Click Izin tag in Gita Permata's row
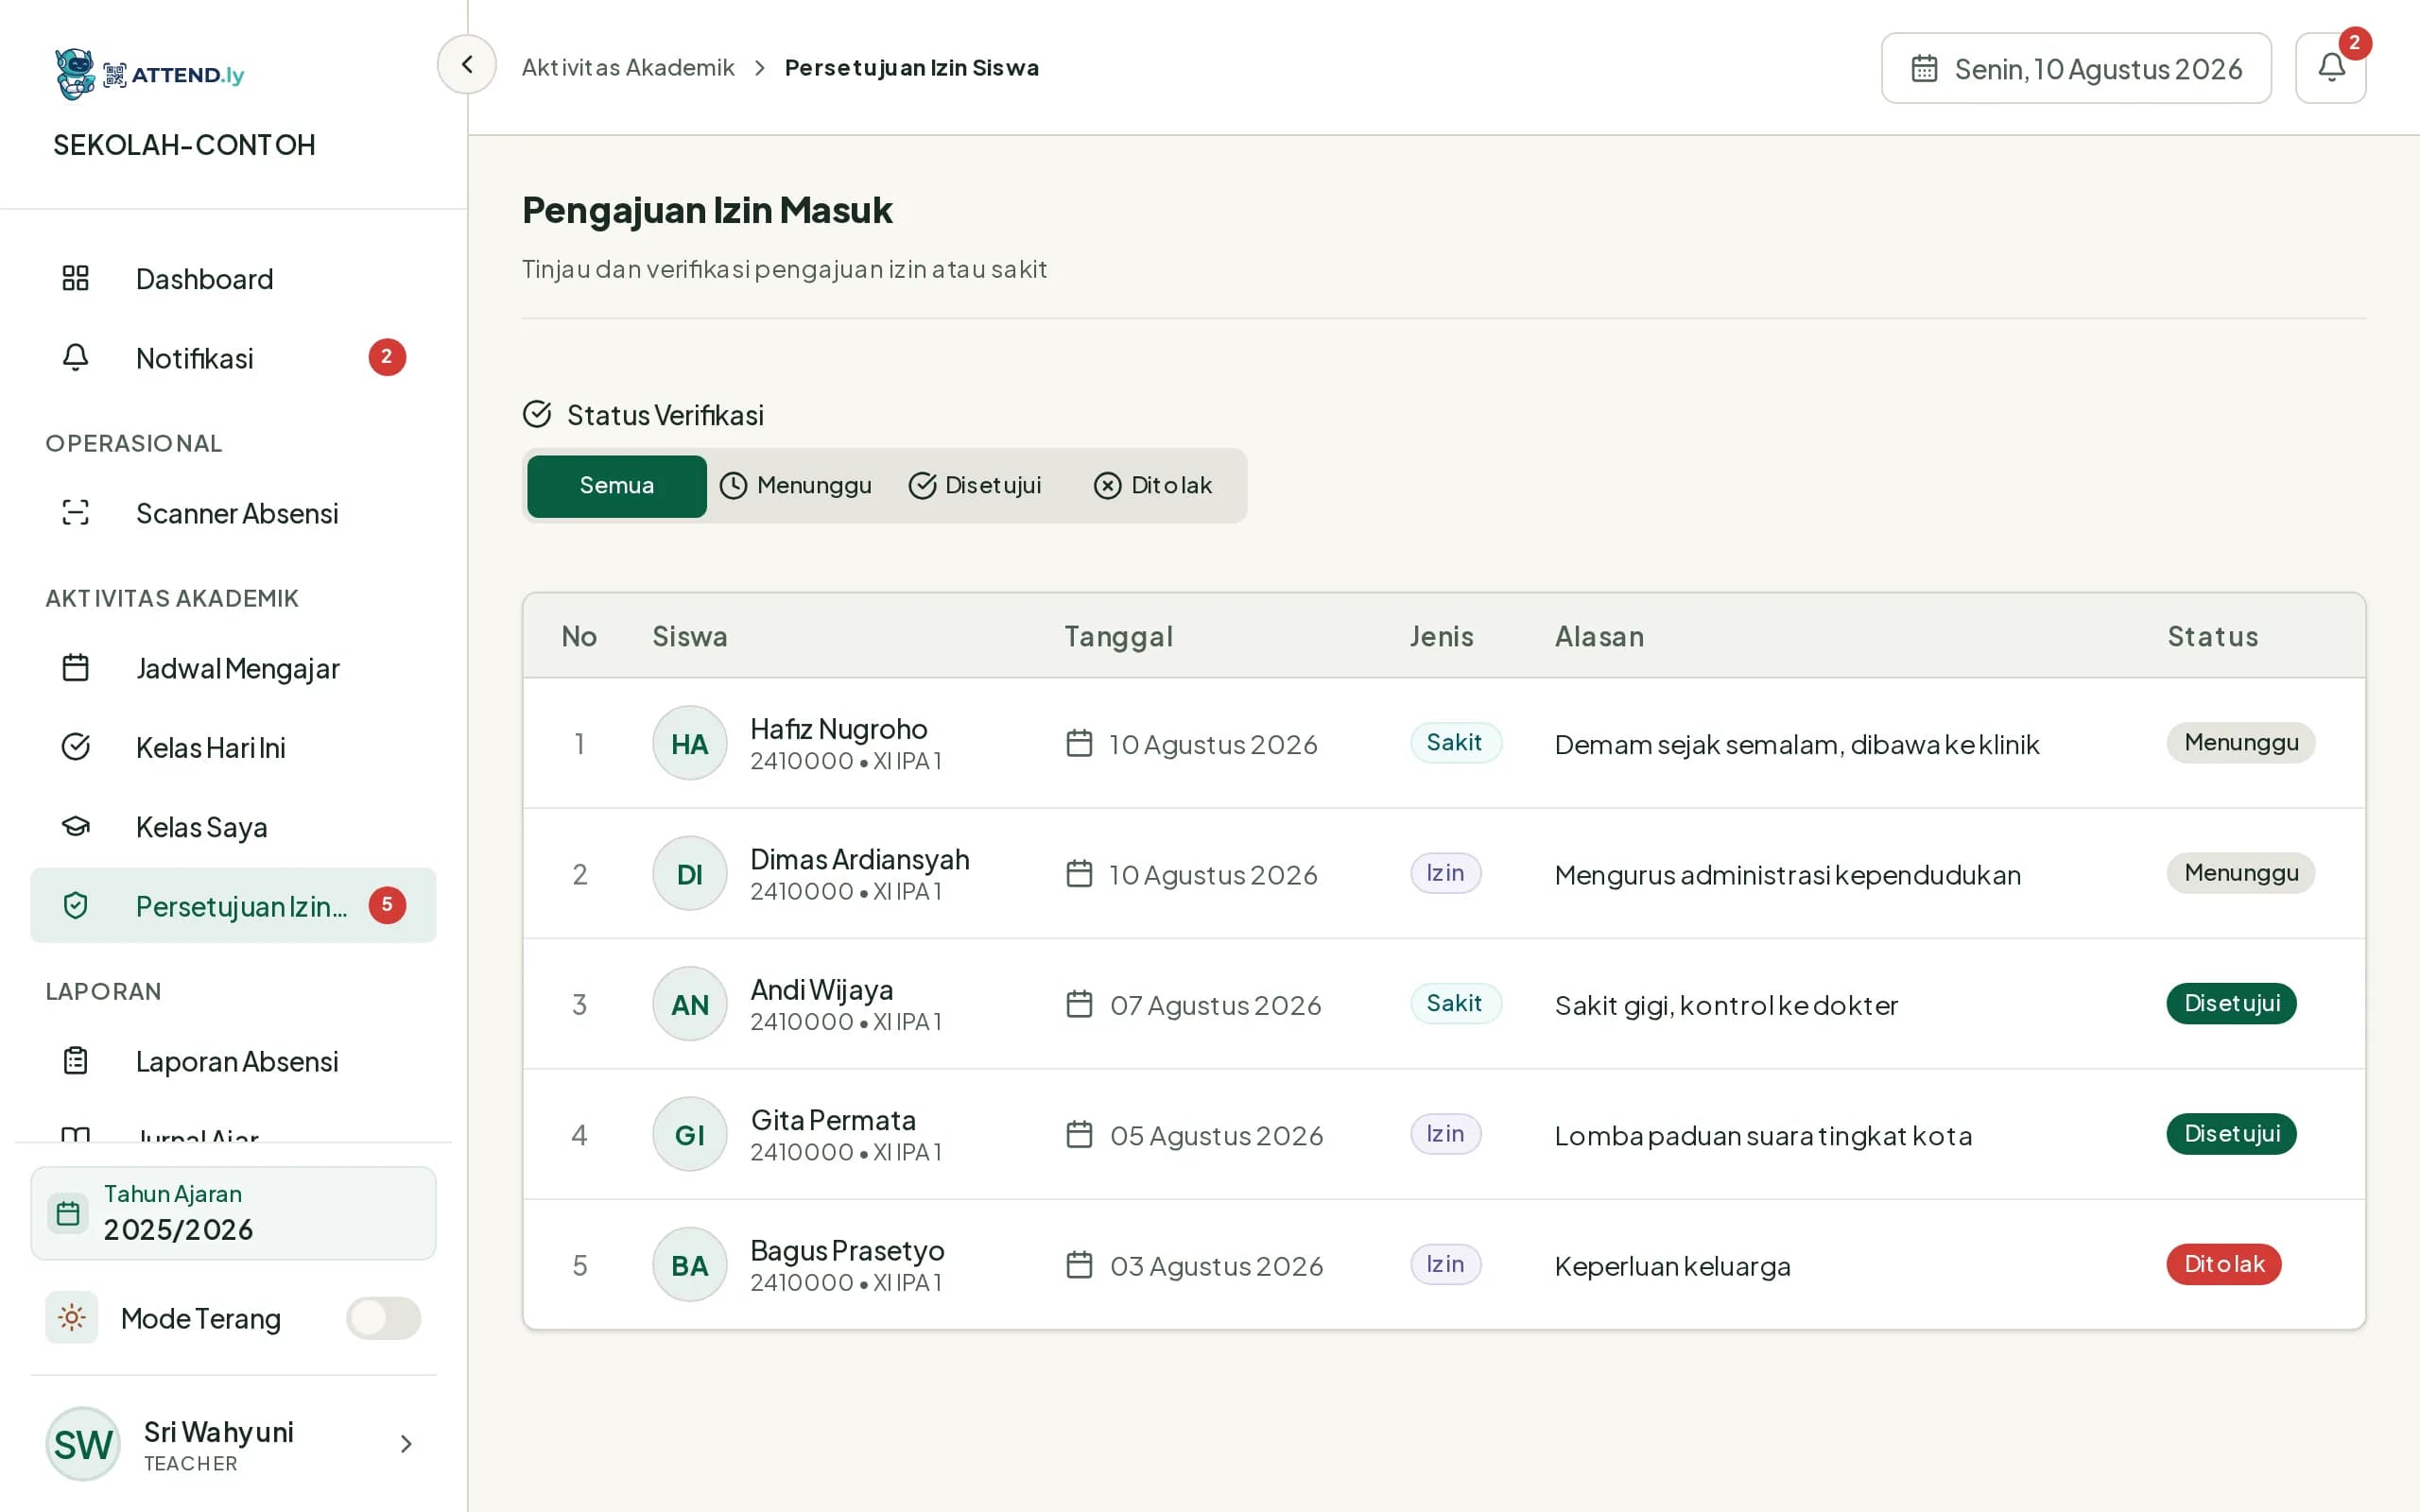Image resolution: width=2420 pixels, height=1512 pixels. click(x=1445, y=1134)
